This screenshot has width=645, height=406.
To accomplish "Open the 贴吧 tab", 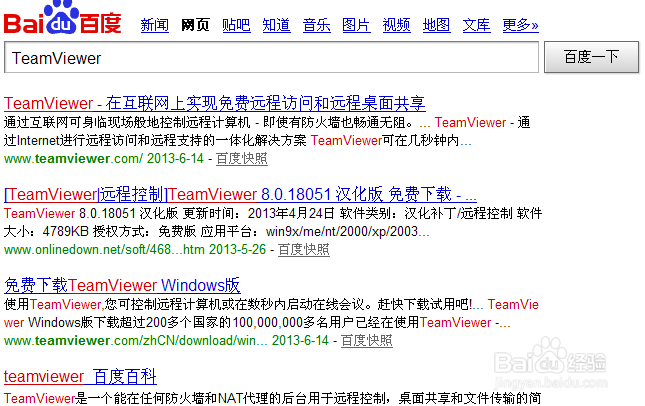I will coord(236,25).
